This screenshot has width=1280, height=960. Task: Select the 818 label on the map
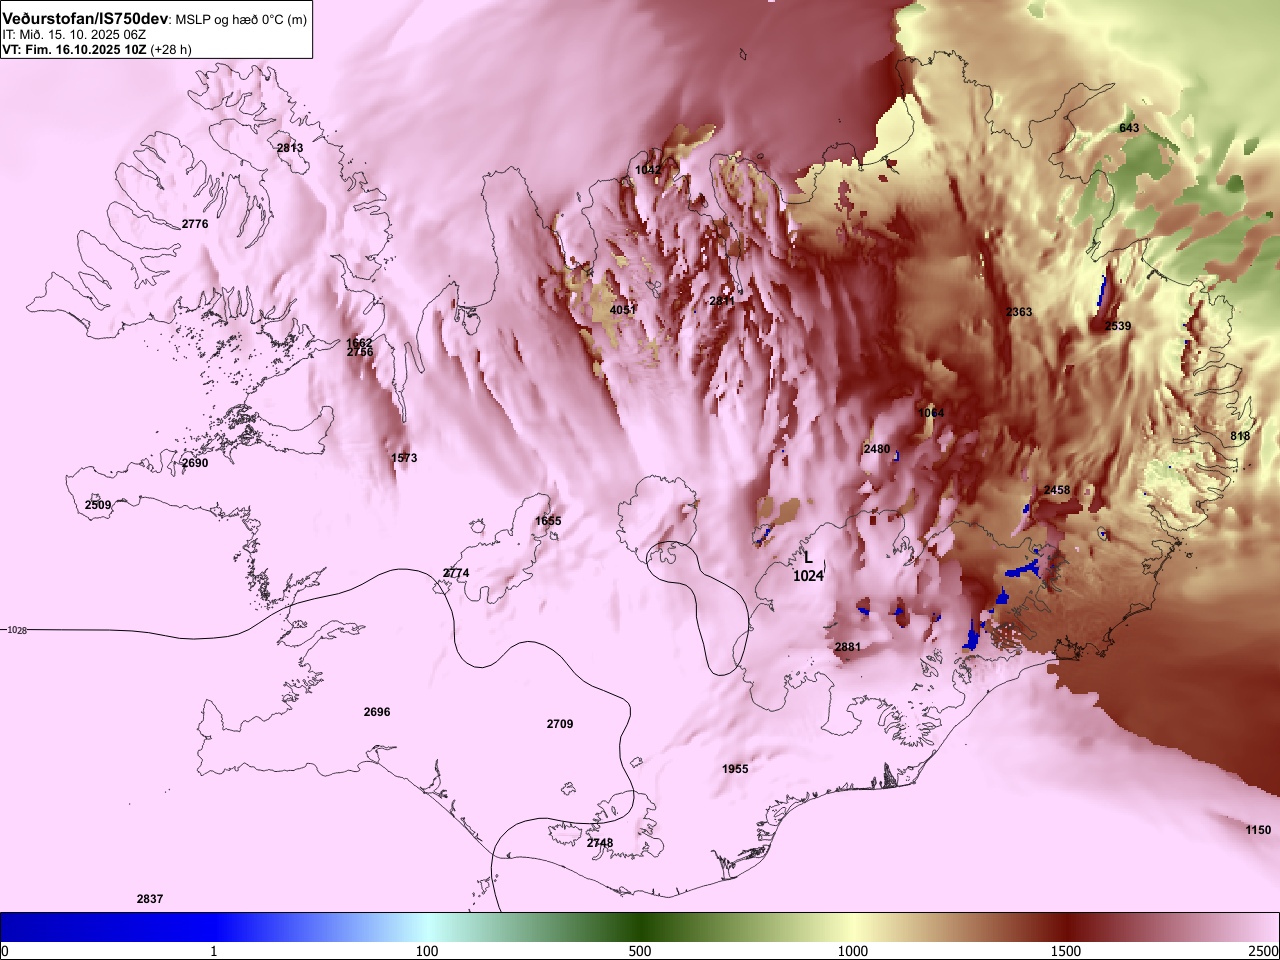(x=1240, y=436)
